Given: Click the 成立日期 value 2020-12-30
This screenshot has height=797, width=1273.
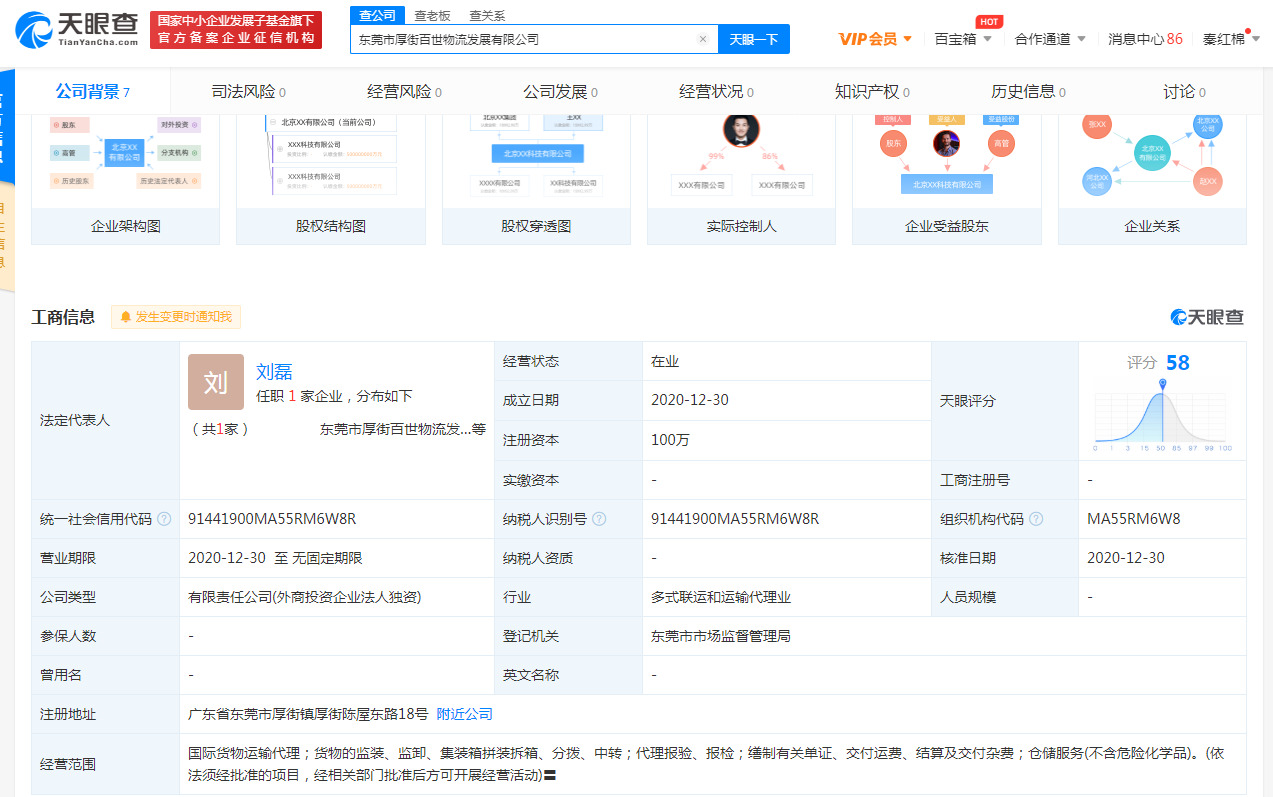Looking at the screenshot, I should [690, 400].
